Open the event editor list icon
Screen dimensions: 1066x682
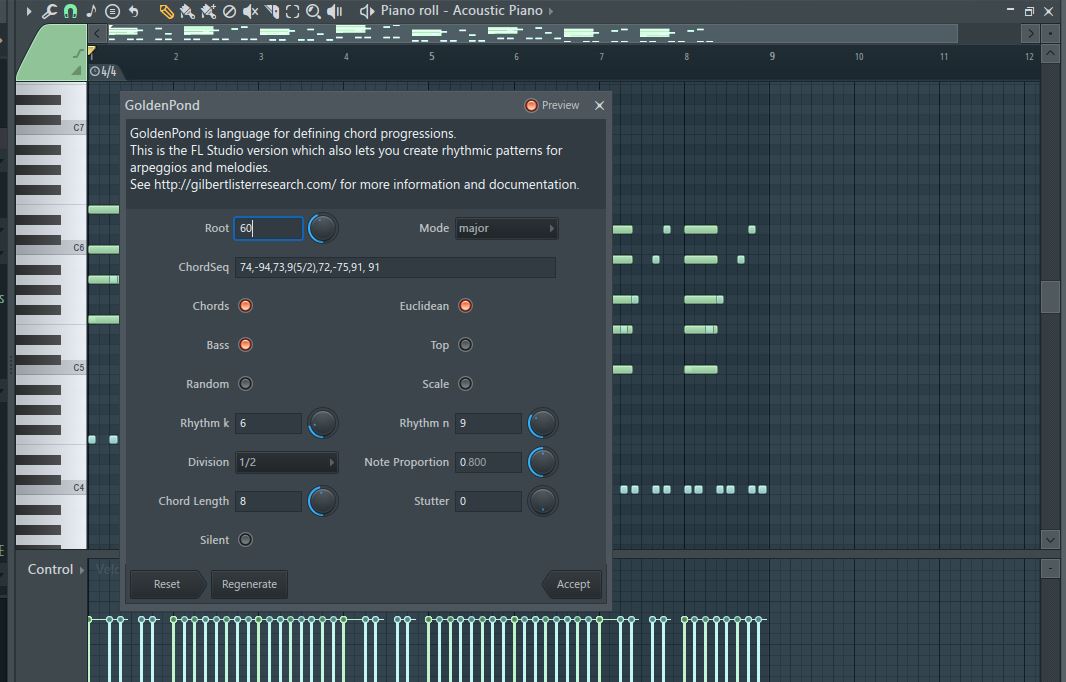tap(112, 11)
